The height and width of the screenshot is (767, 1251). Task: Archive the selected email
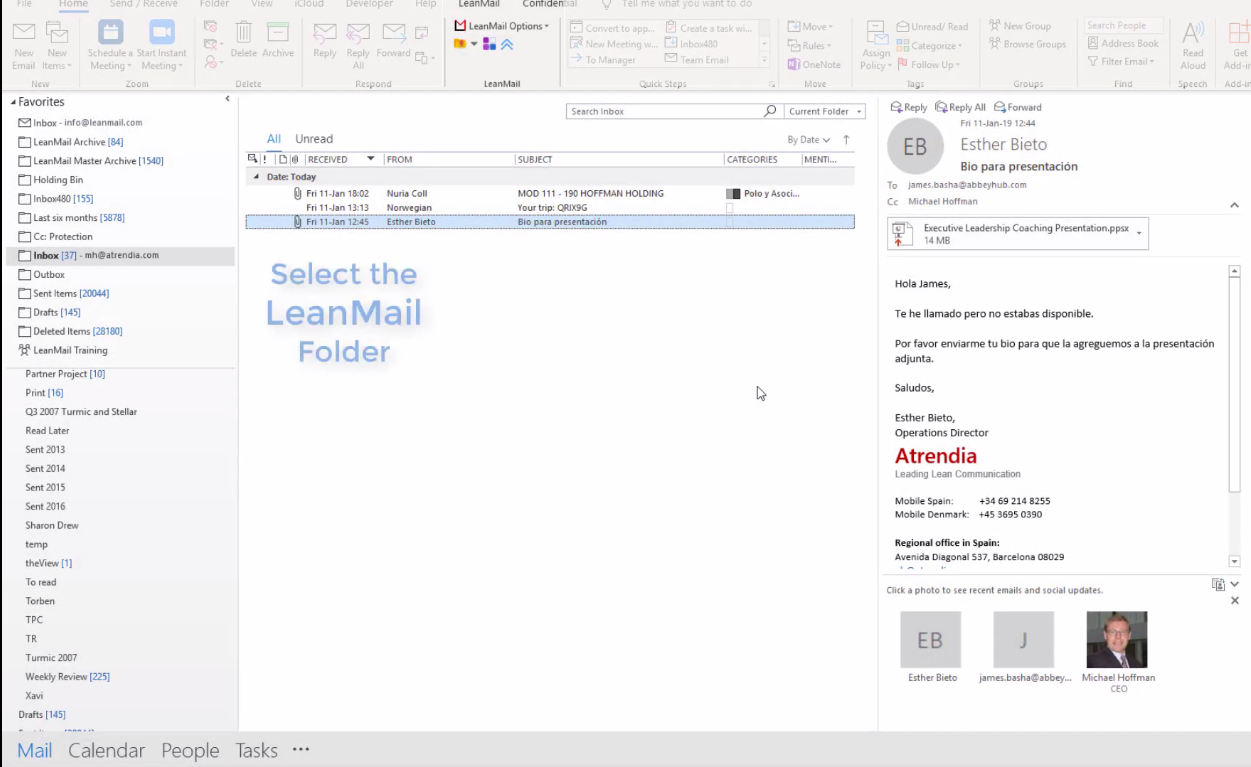(277, 38)
